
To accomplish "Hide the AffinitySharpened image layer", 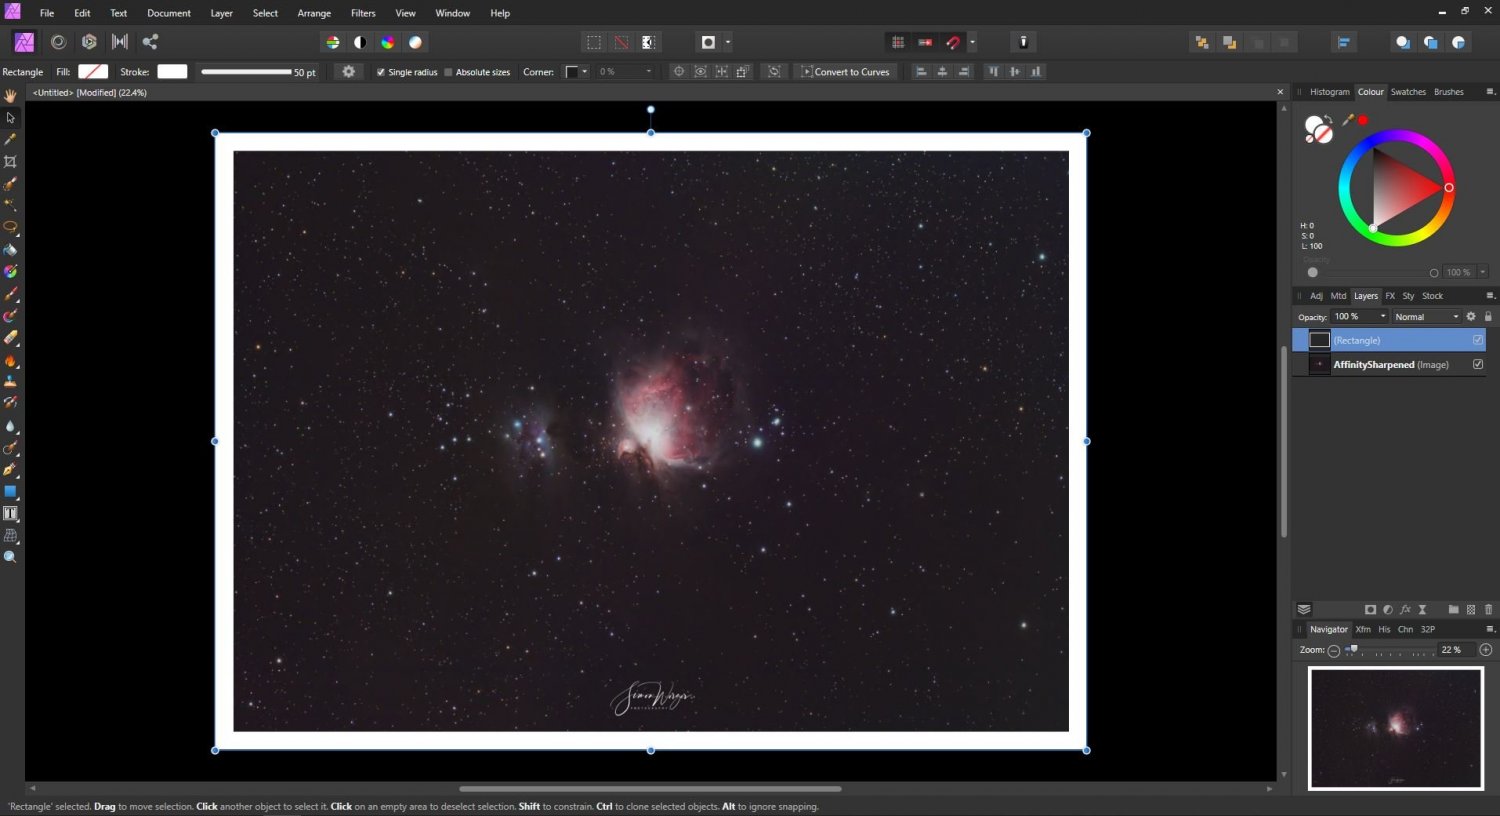I will click(1478, 364).
